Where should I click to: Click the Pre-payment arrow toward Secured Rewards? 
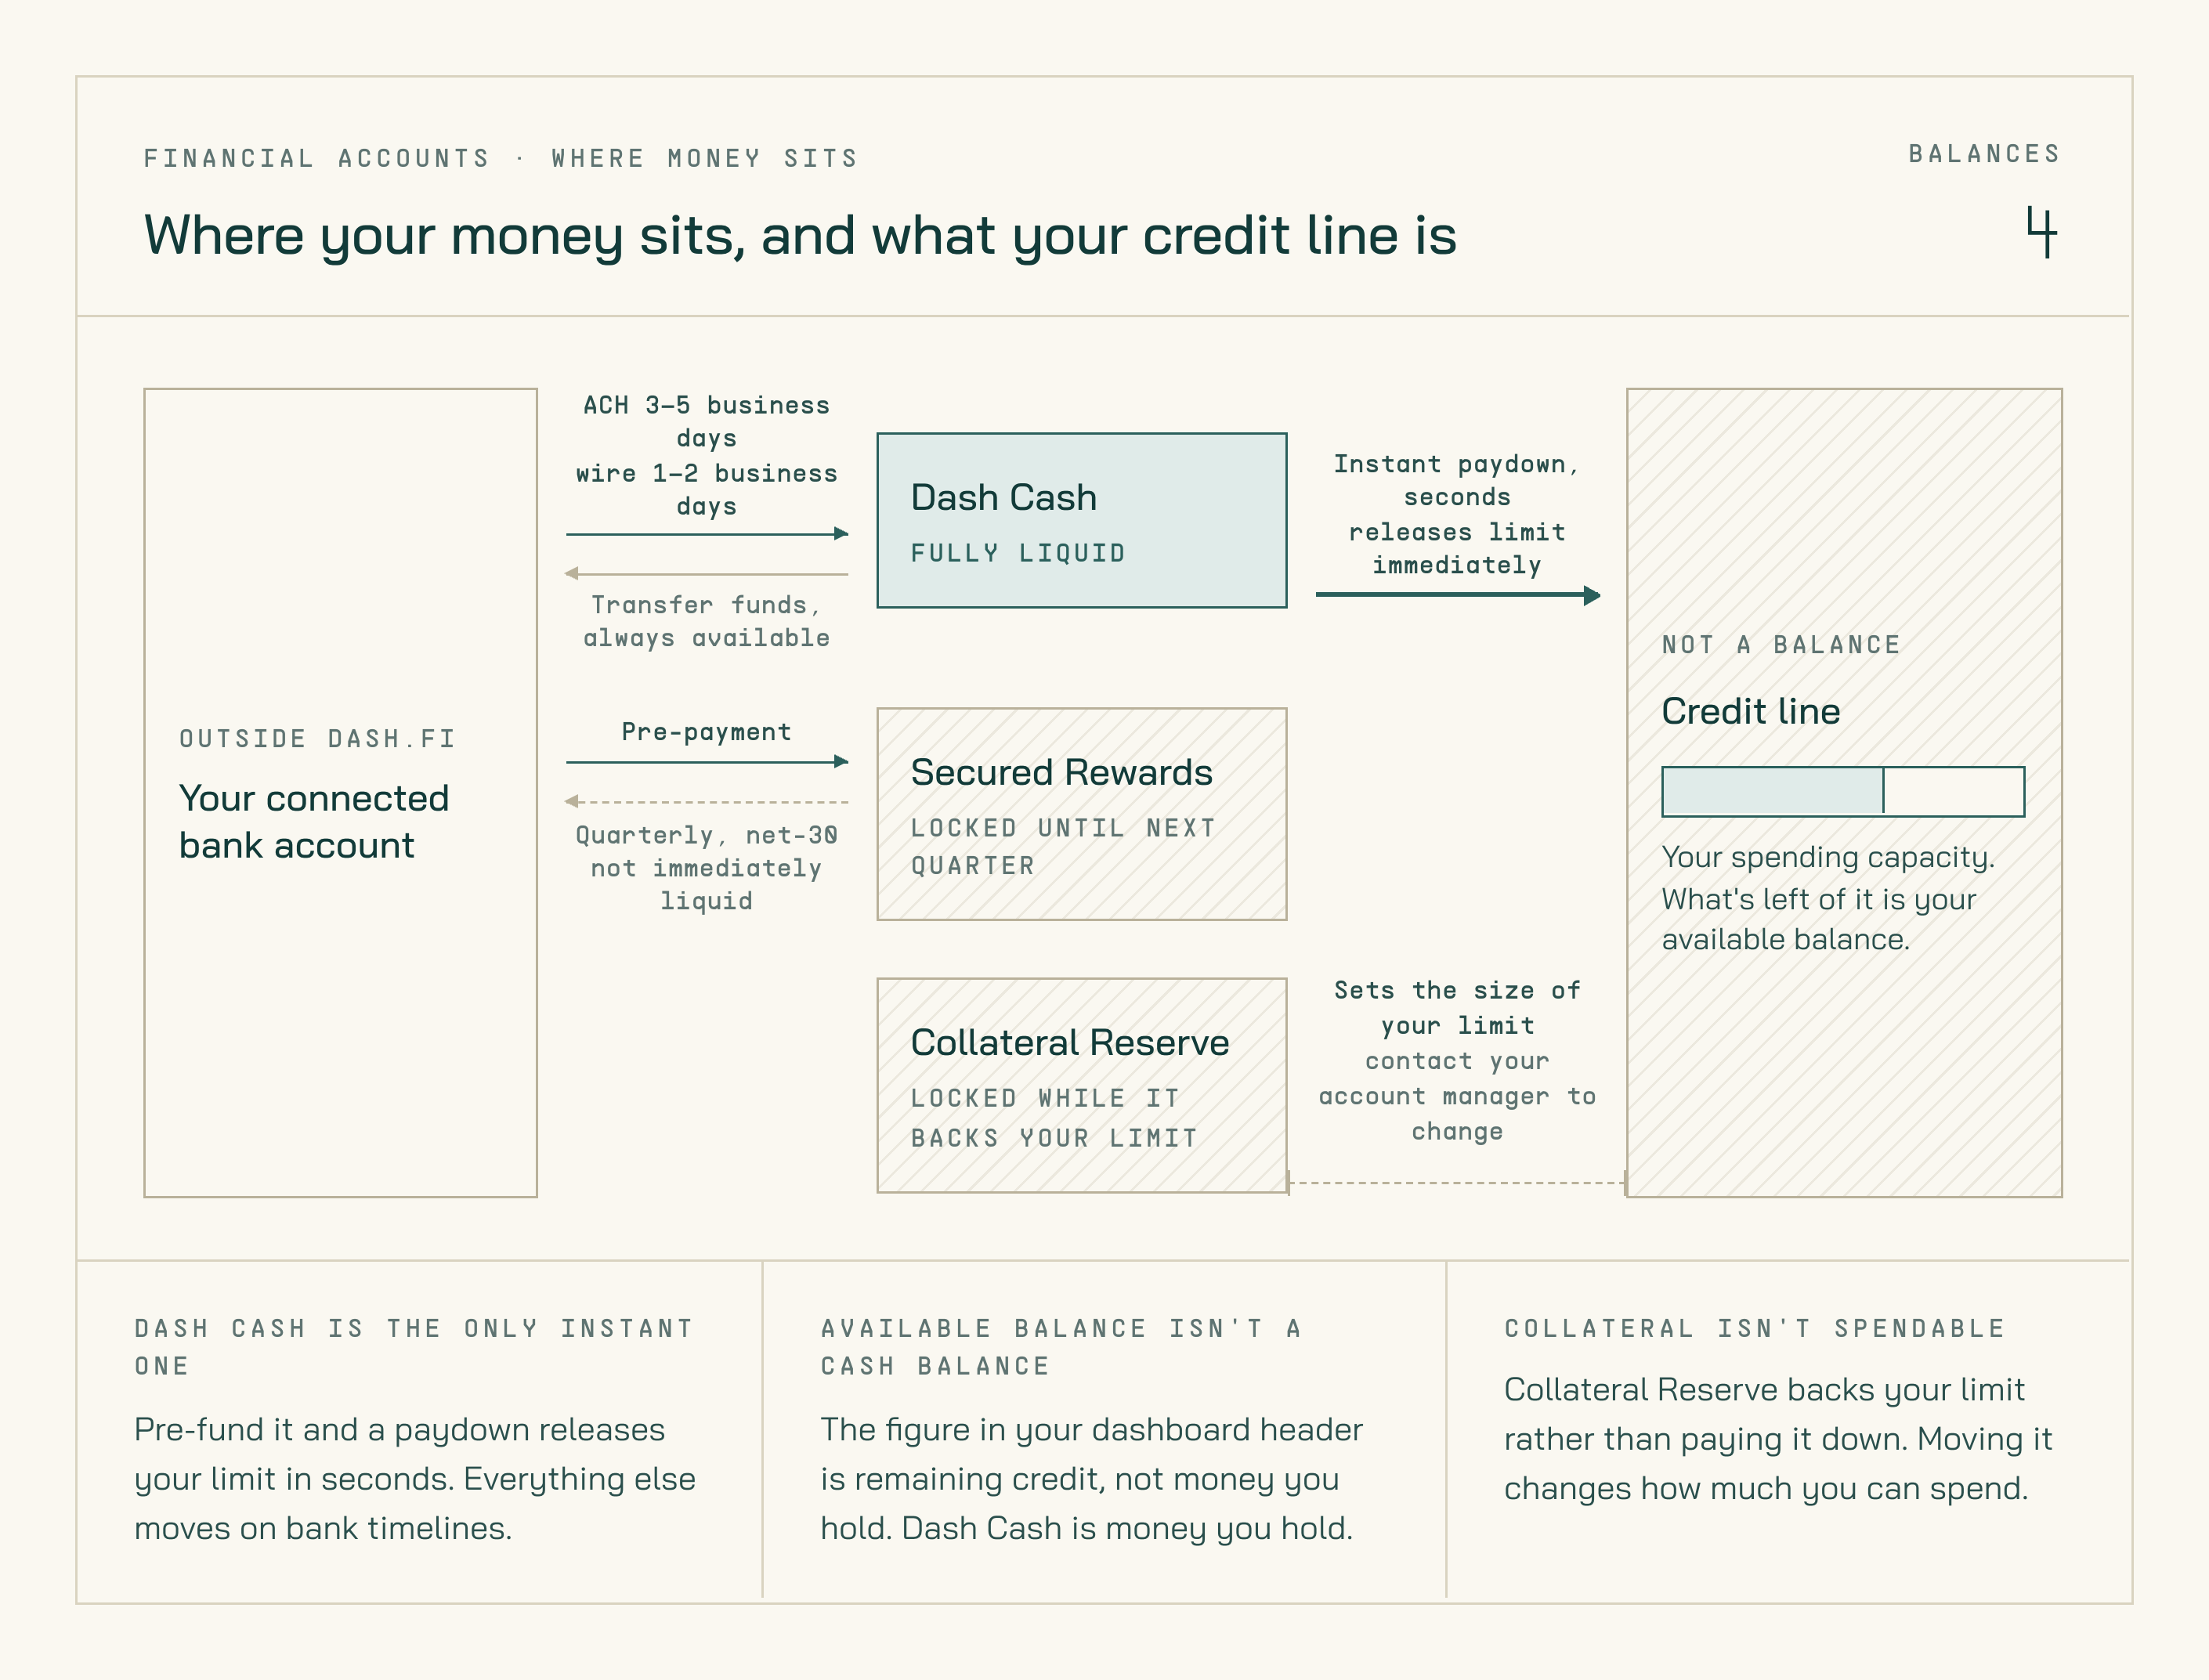tap(707, 762)
